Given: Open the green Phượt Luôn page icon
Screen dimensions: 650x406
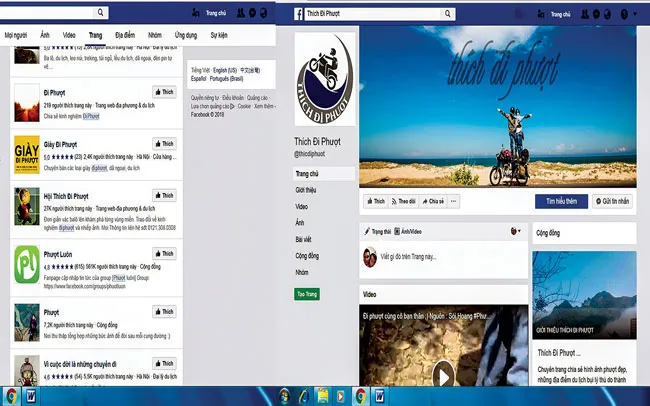Looking at the screenshot, I should 27,264.
